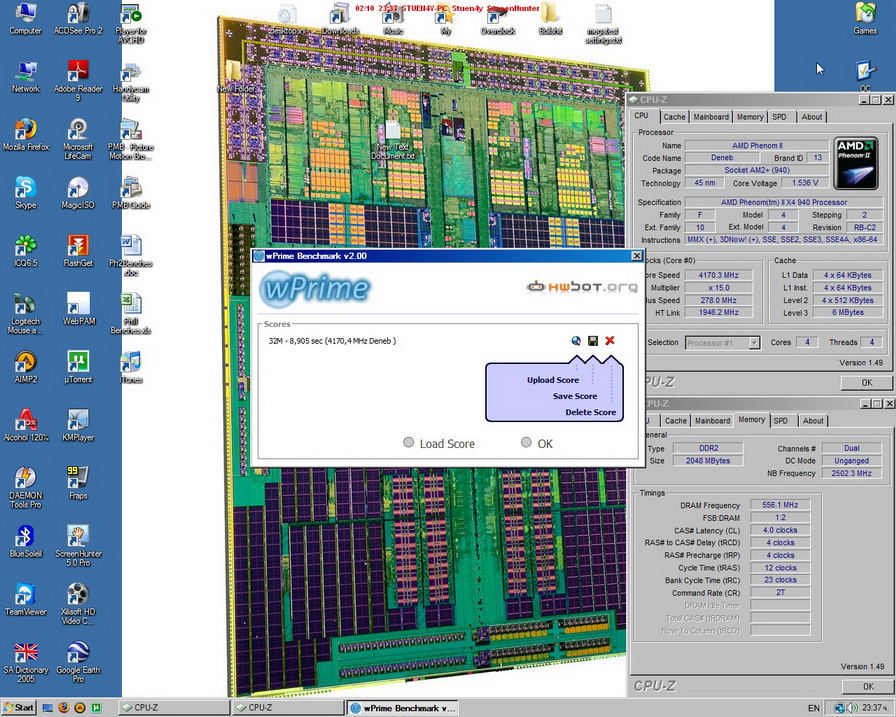The image size is (896, 717).
Task: Open ICQ6.5 desktop shortcut
Action: coord(26,251)
